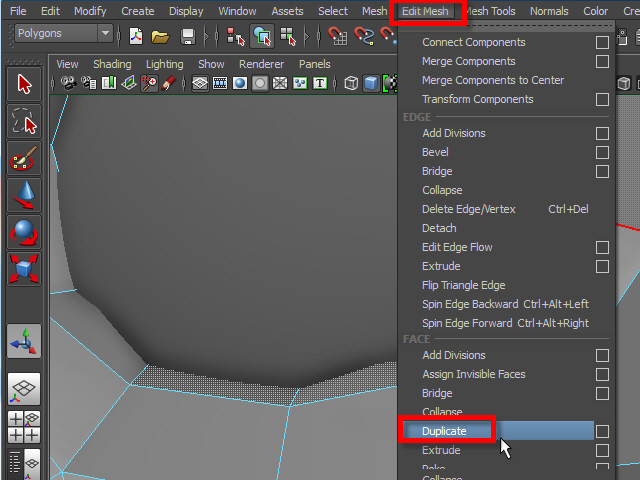Image resolution: width=640 pixels, height=480 pixels.
Task: Choose Merge Components to Center
Action: tap(493, 80)
